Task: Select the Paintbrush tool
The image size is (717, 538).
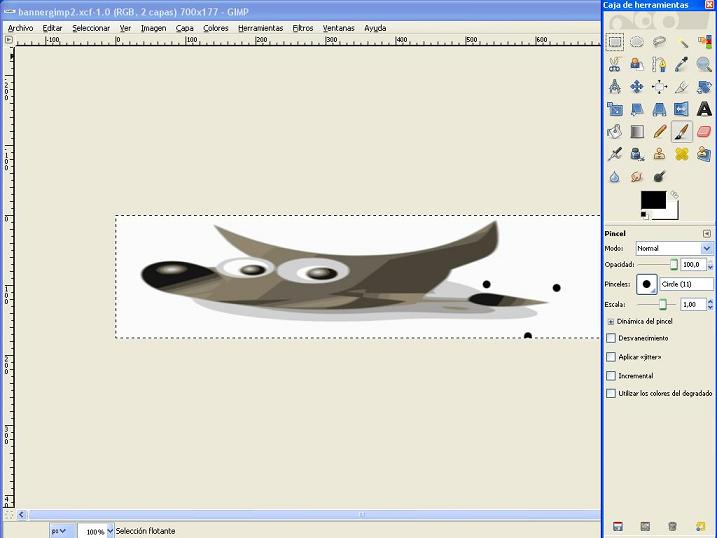Action: click(682, 132)
